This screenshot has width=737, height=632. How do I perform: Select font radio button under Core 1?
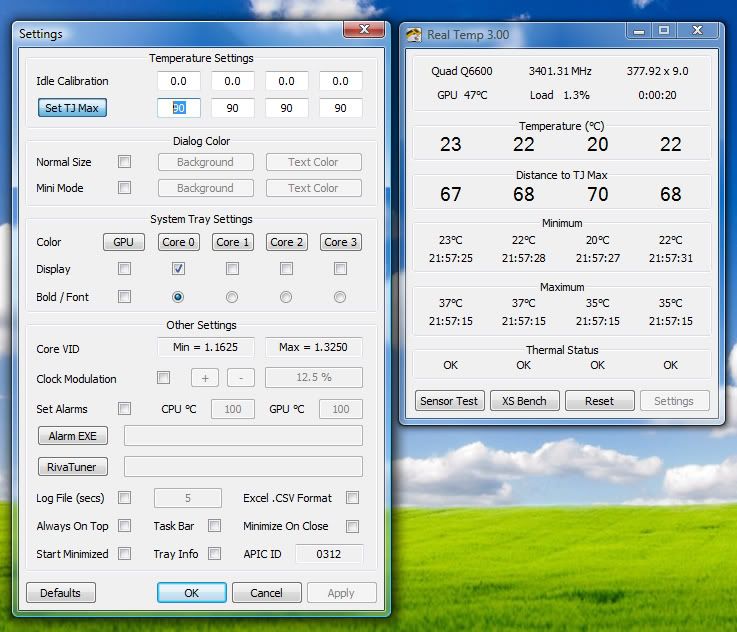232,297
